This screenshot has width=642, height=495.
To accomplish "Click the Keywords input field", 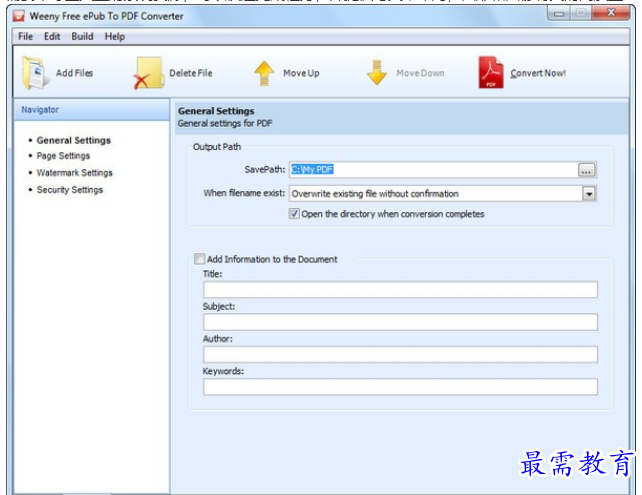I will [x=400, y=387].
